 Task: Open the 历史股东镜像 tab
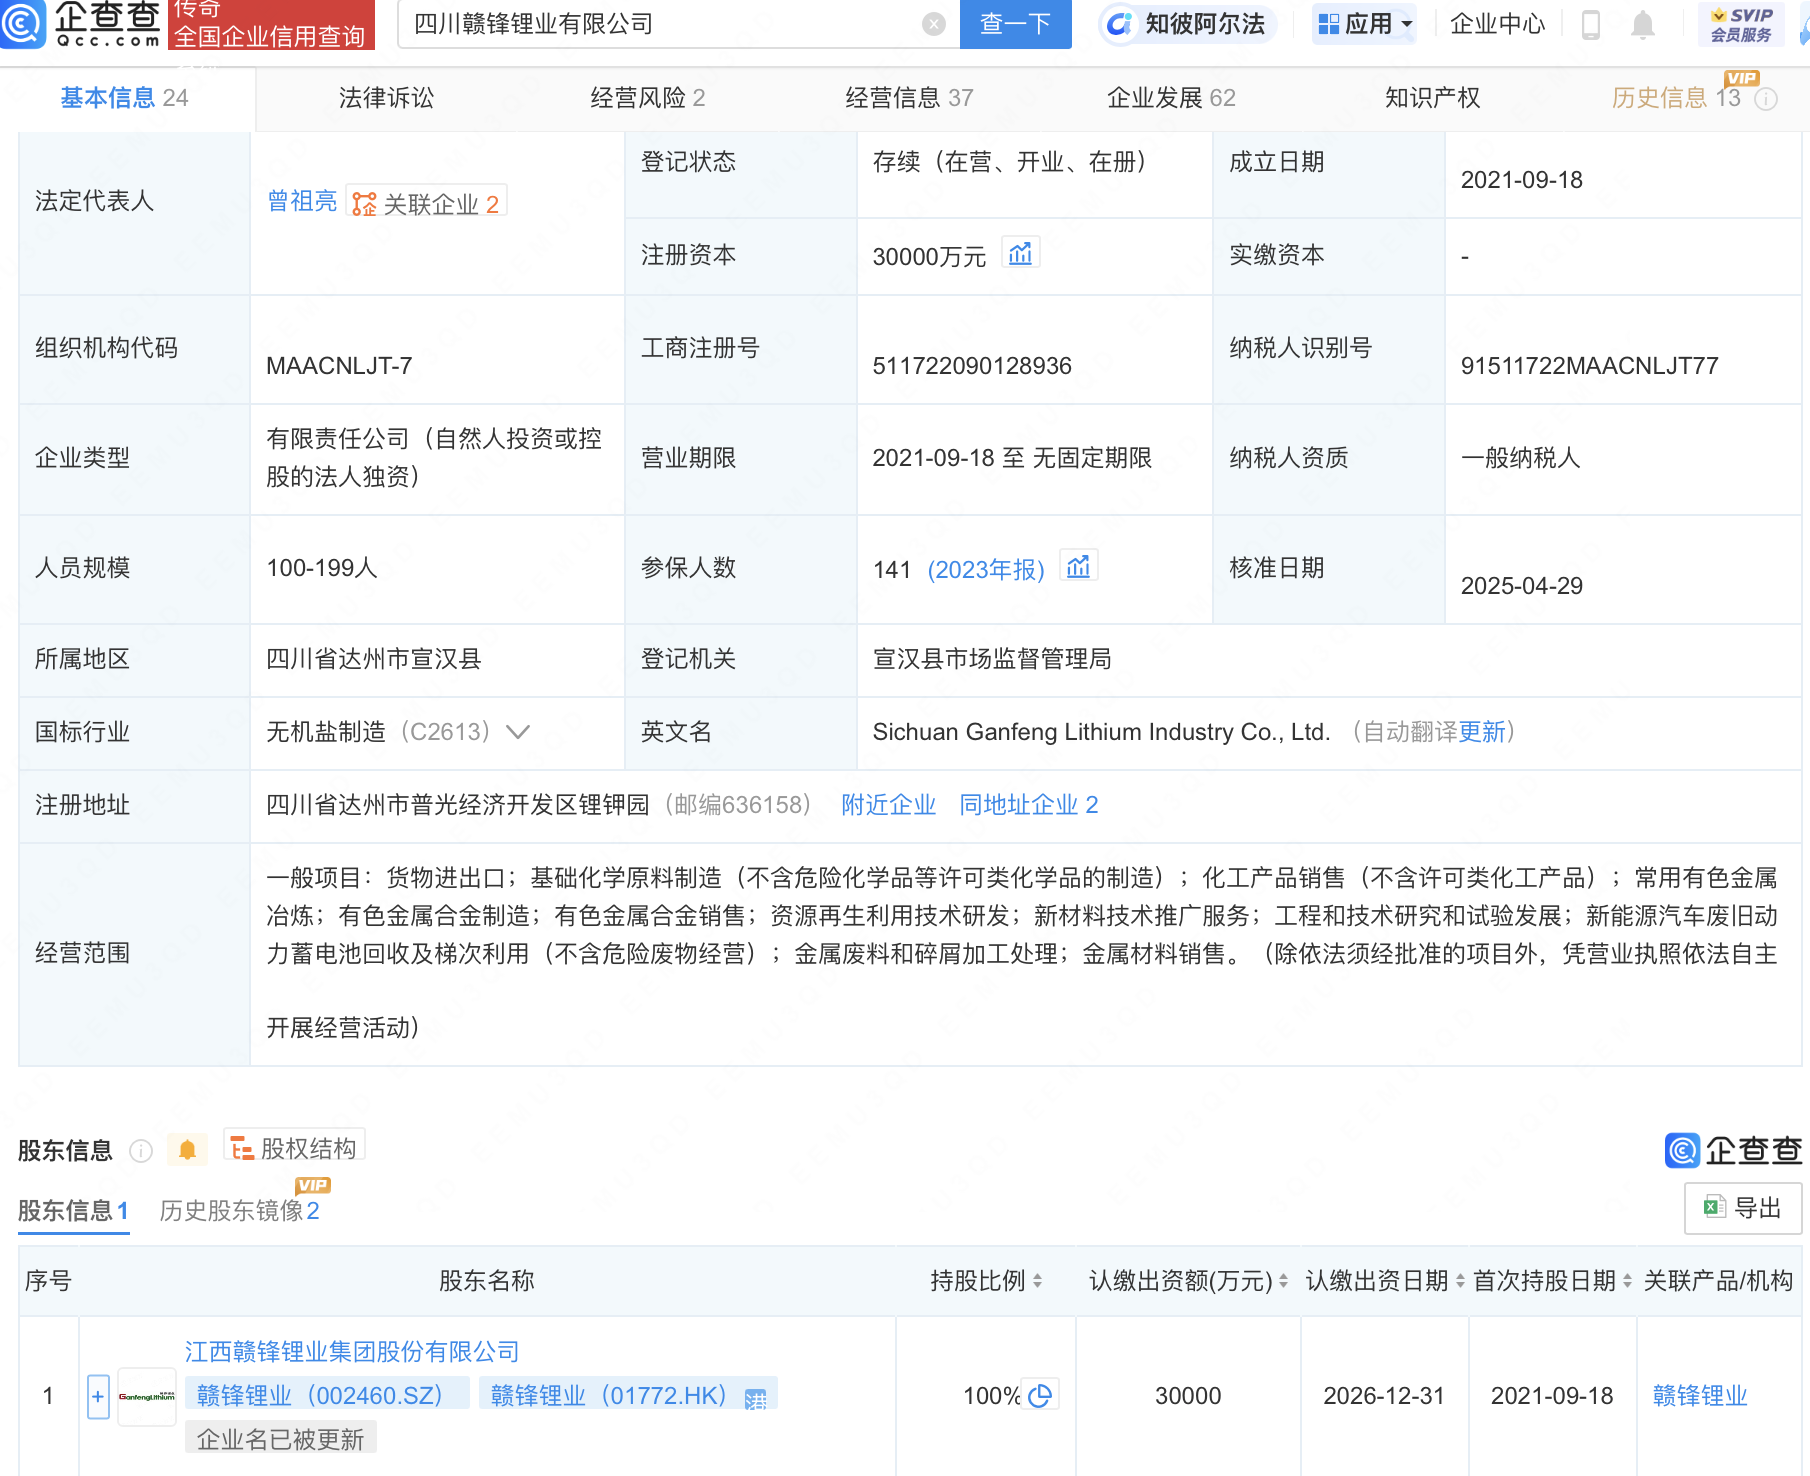click(x=239, y=1211)
